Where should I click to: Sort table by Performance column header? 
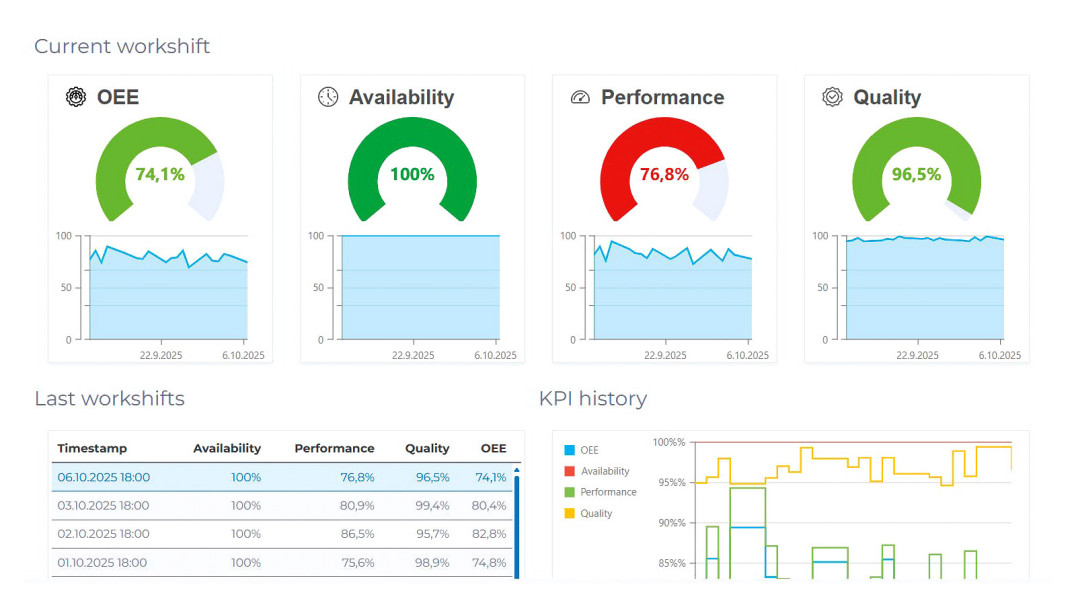point(334,448)
